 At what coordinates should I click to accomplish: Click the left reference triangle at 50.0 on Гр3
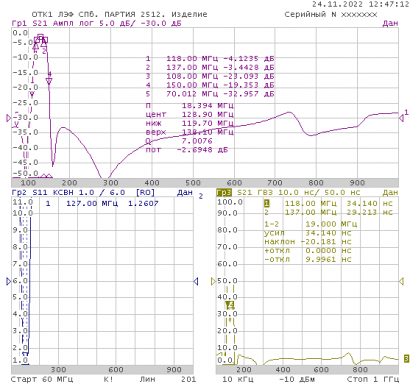[213, 282]
